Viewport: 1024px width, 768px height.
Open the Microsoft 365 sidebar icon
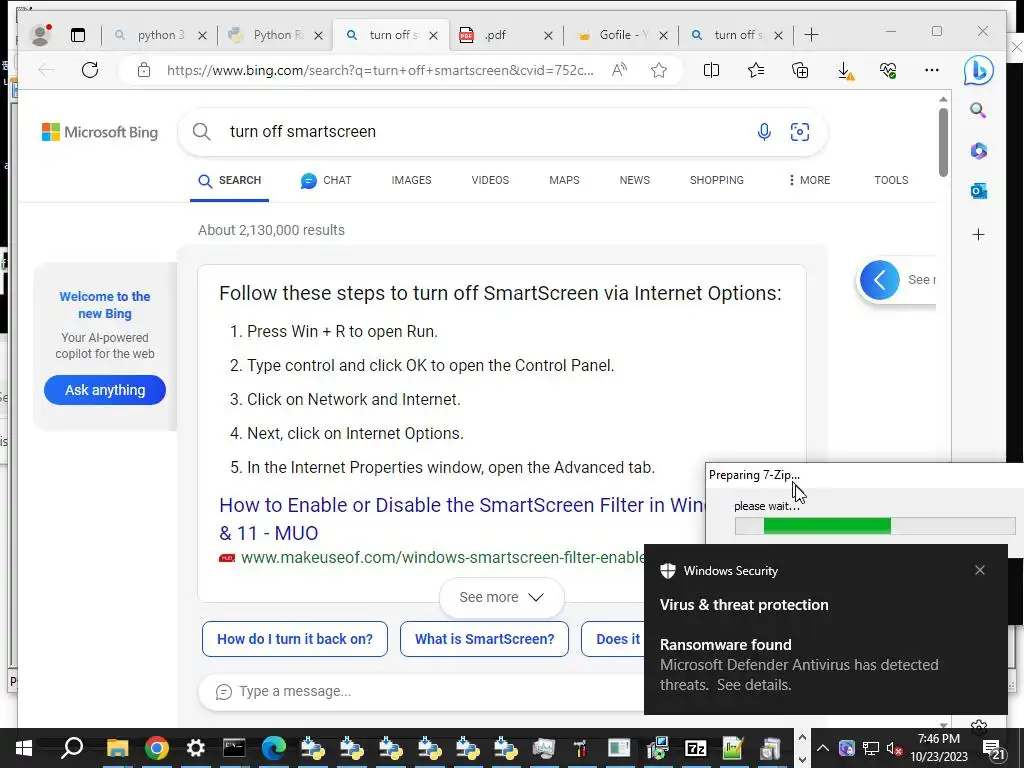coord(978,151)
